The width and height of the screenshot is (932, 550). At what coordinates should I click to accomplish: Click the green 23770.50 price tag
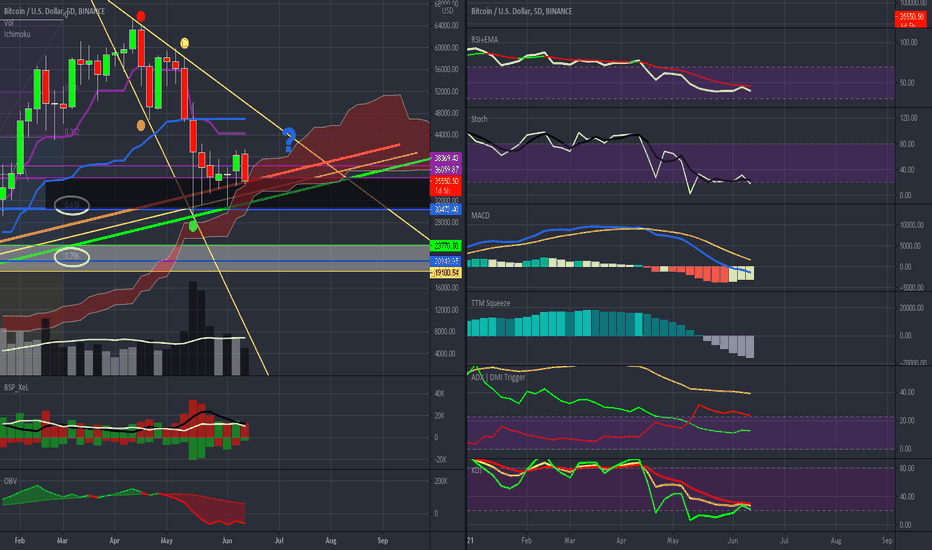coord(446,246)
